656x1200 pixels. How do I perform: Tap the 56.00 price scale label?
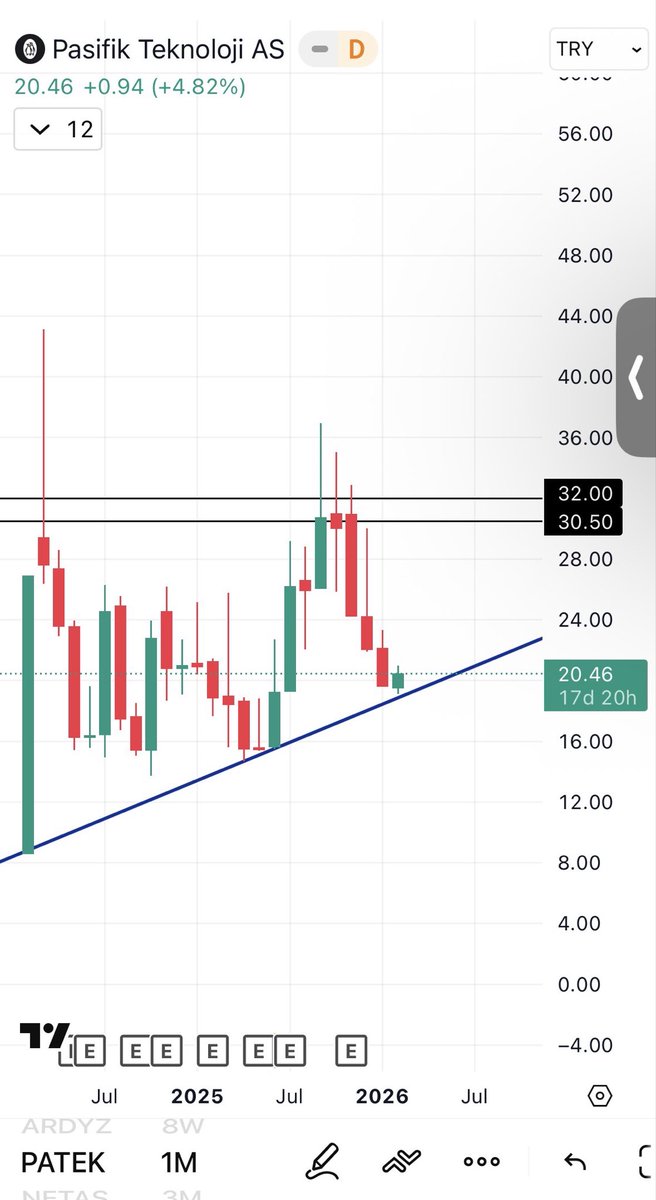pos(585,134)
